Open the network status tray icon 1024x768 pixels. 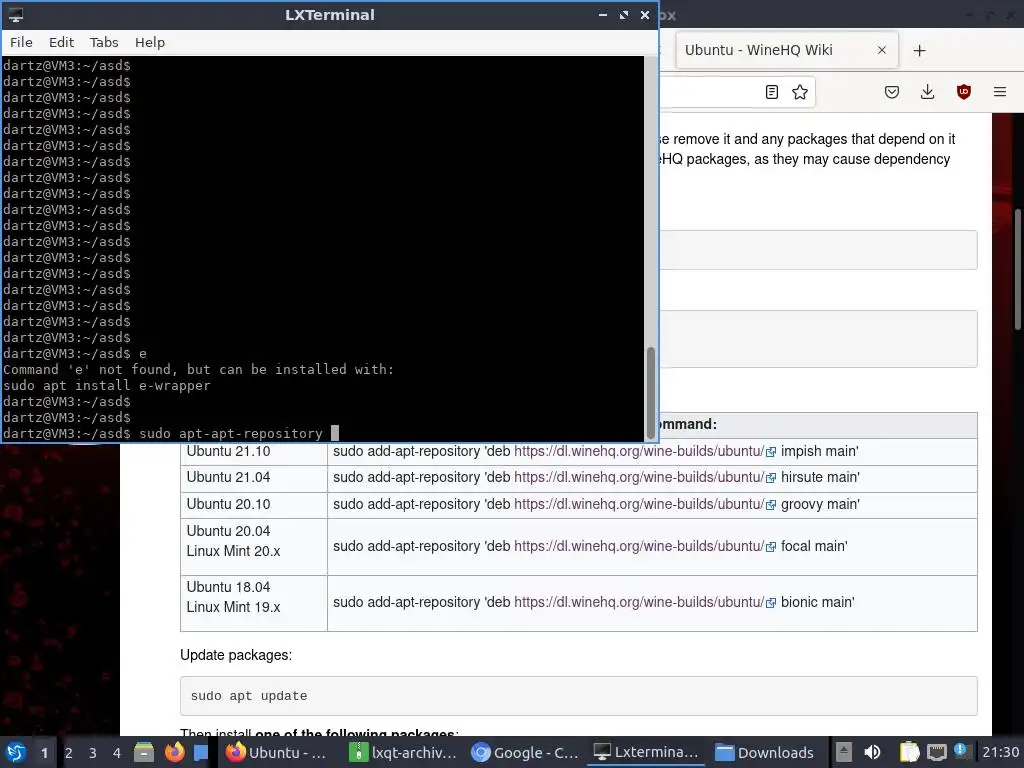[936, 752]
